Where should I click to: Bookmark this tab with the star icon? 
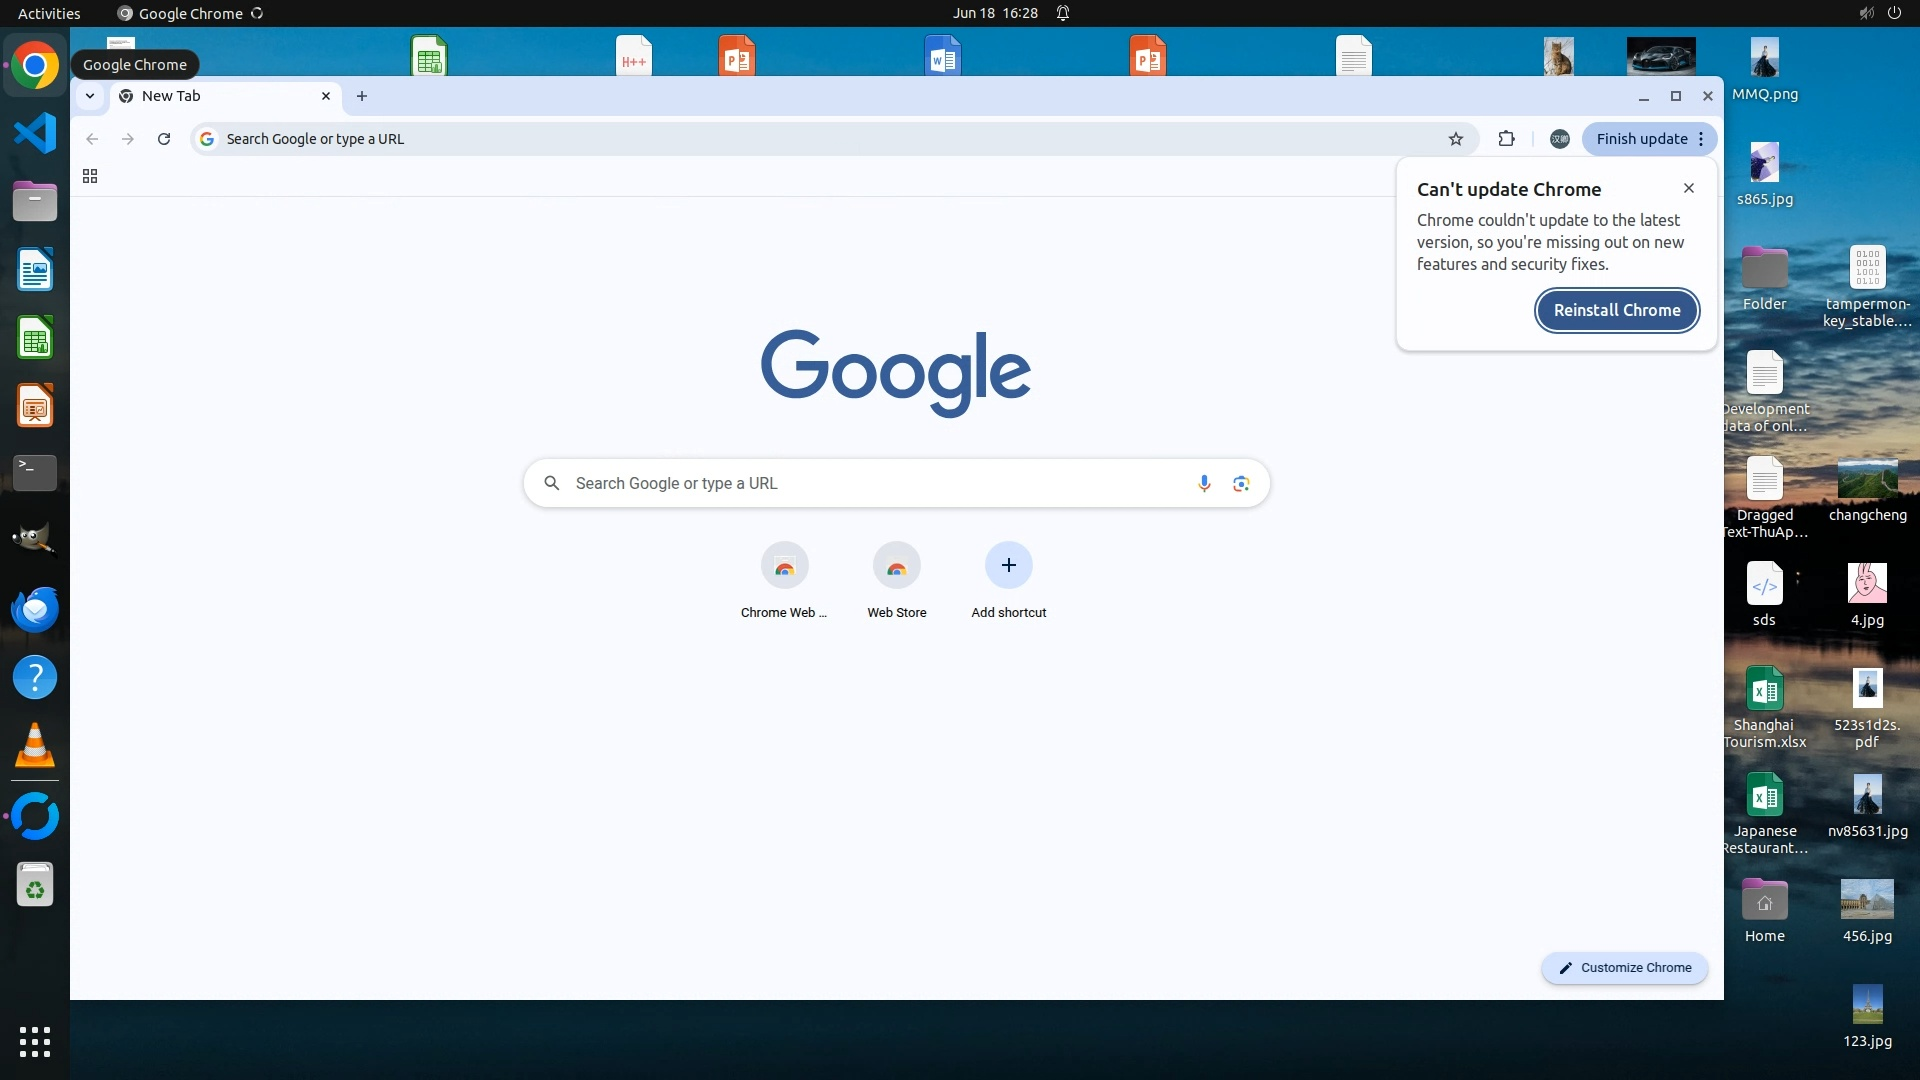[x=1456, y=139]
